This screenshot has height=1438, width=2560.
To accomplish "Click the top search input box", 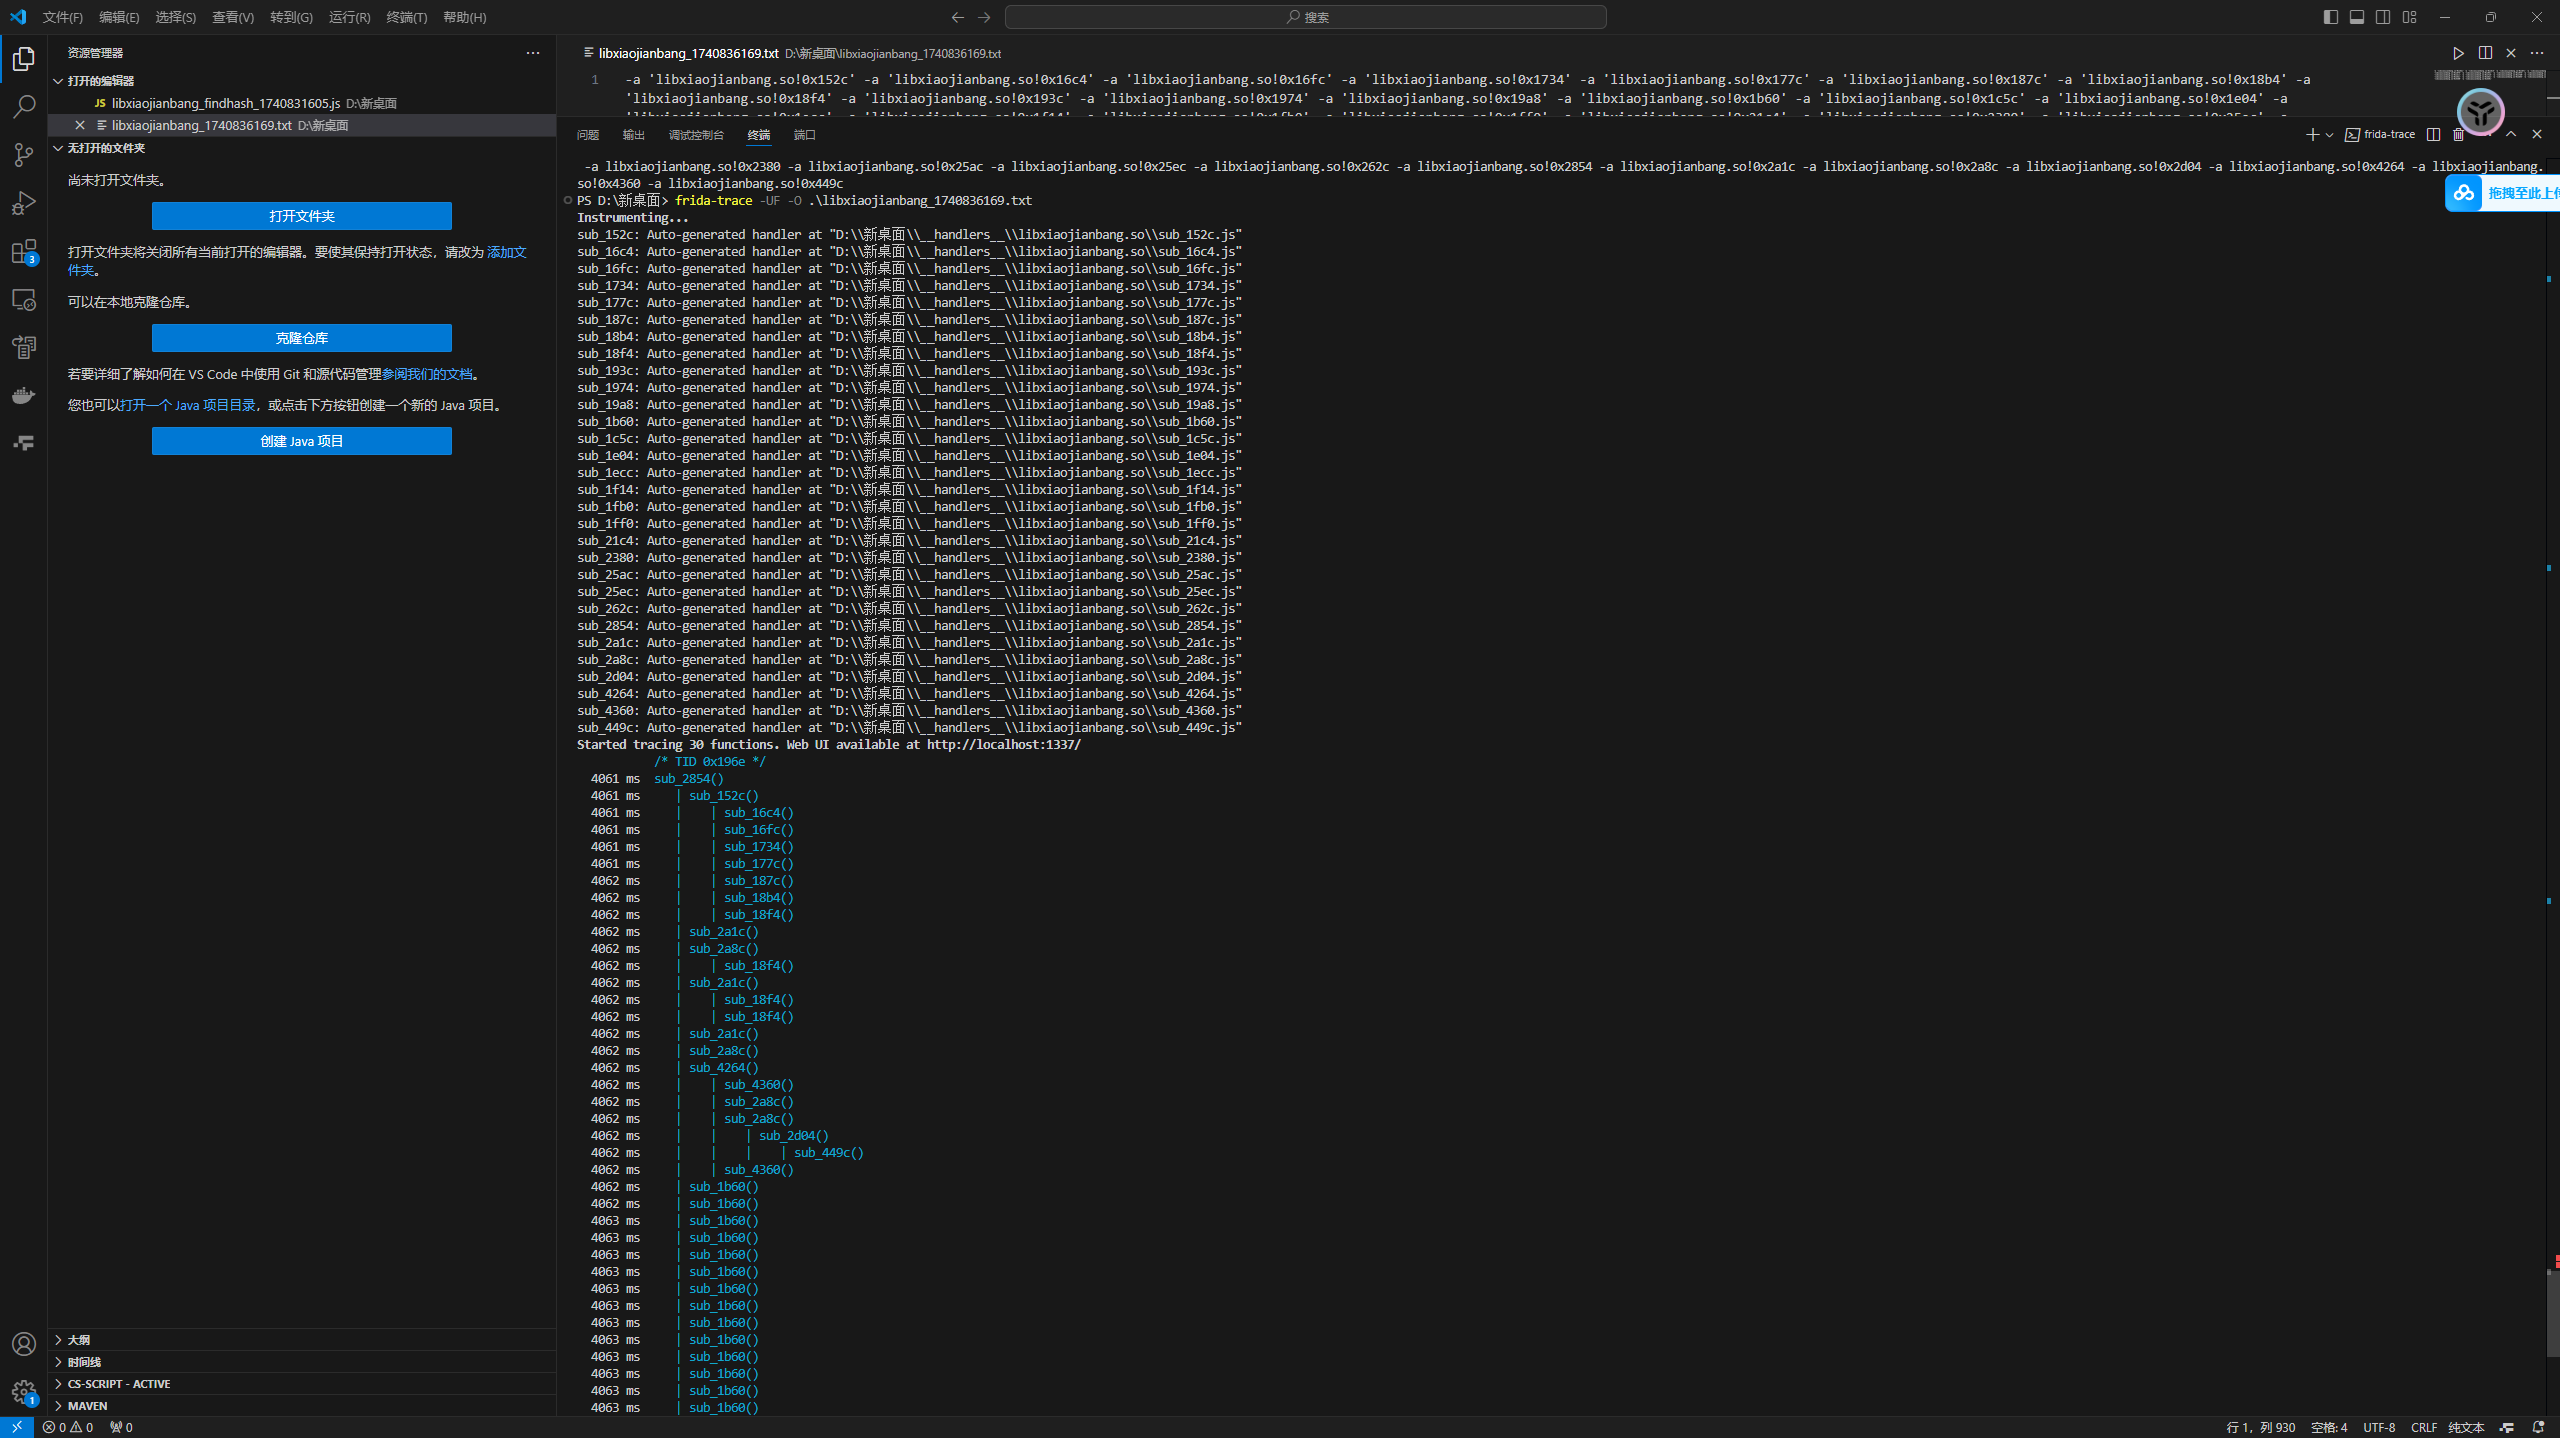I will (1305, 17).
